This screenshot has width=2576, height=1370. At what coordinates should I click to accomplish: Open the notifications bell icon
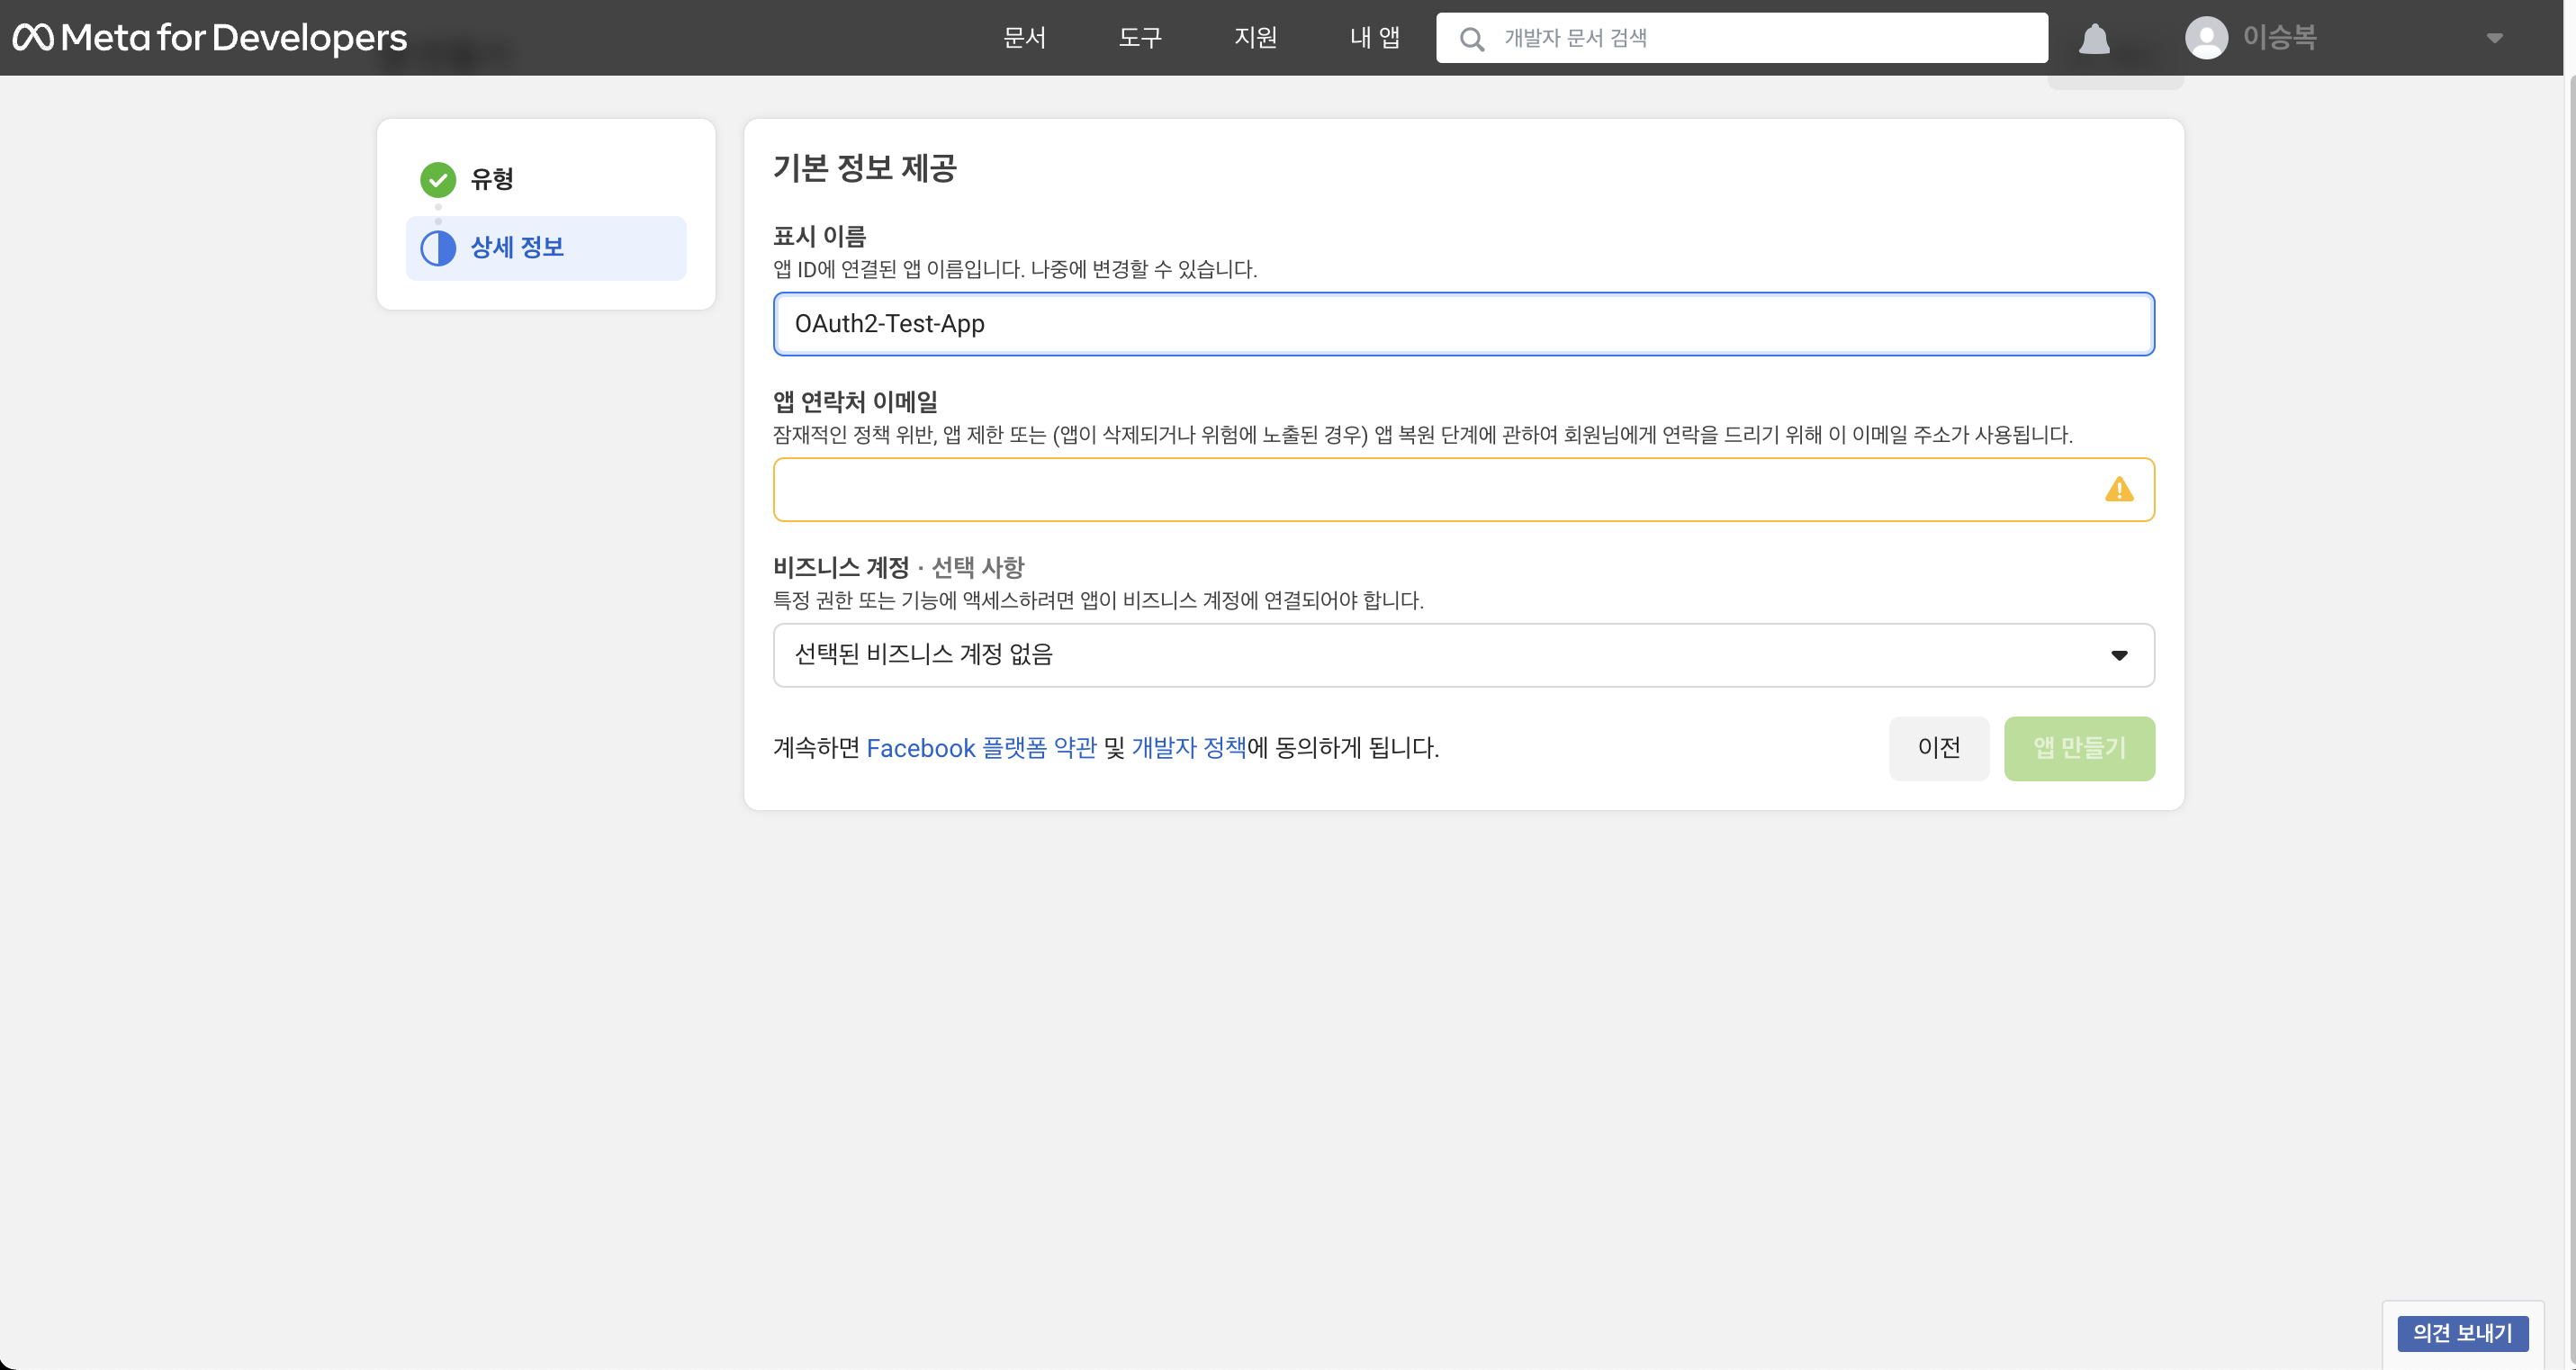(2094, 39)
